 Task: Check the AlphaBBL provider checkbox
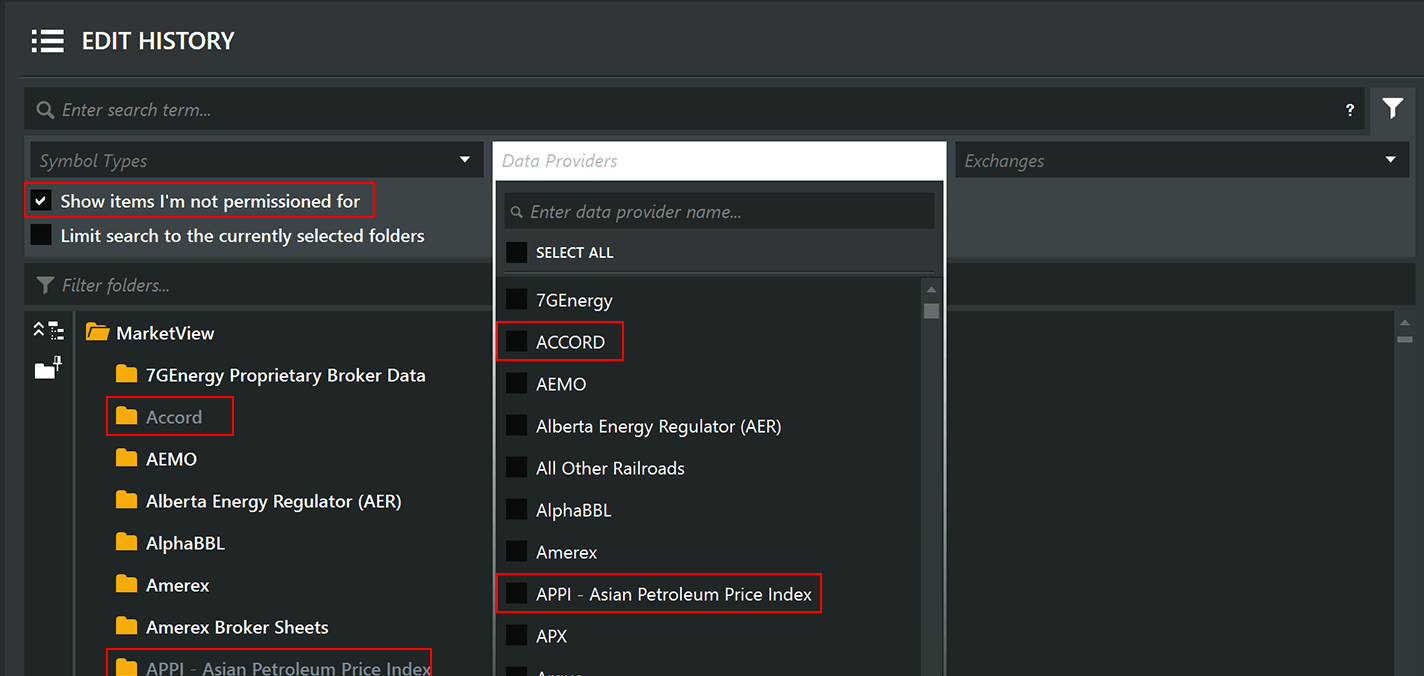point(516,509)
